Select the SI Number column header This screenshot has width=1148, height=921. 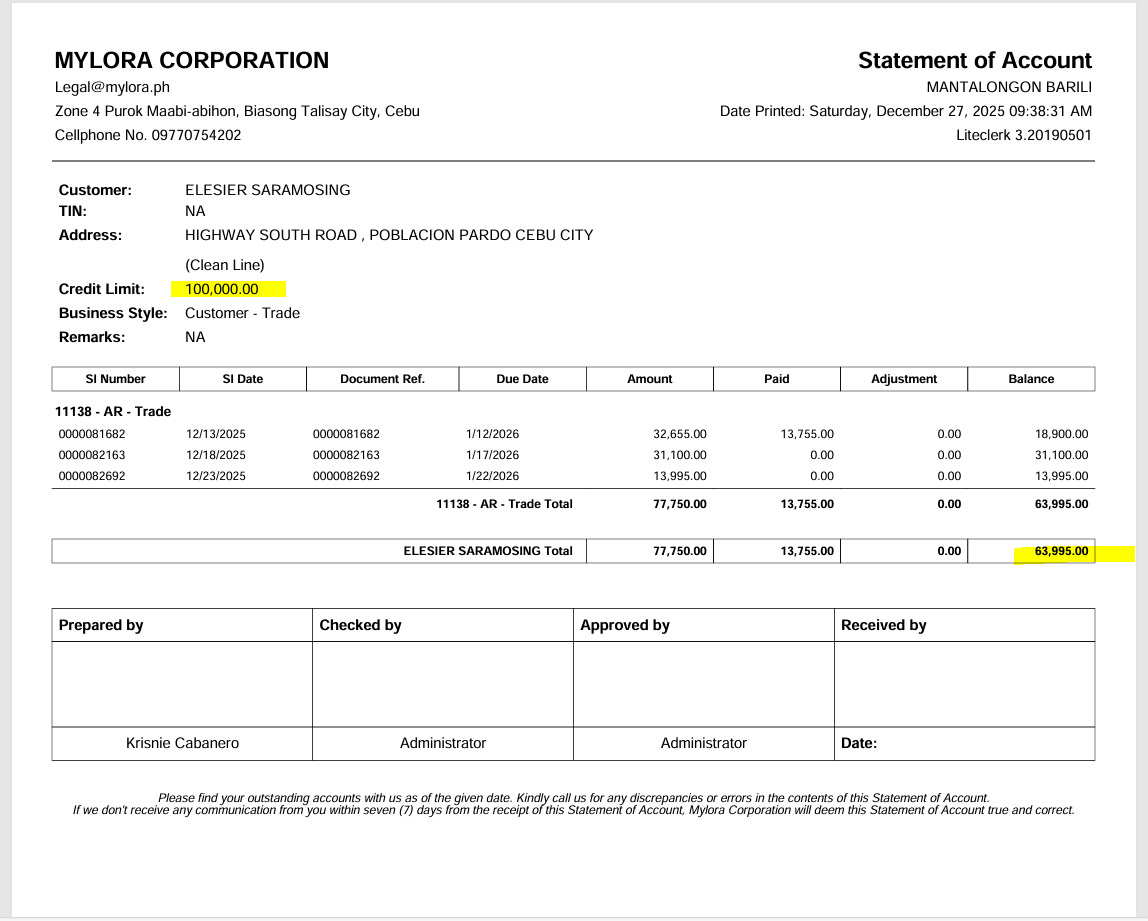pyautogui.click(x=115, y=379)
